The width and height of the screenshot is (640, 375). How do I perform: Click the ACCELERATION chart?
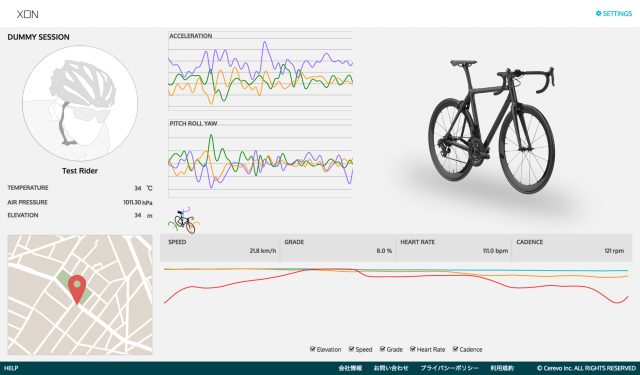260,71
